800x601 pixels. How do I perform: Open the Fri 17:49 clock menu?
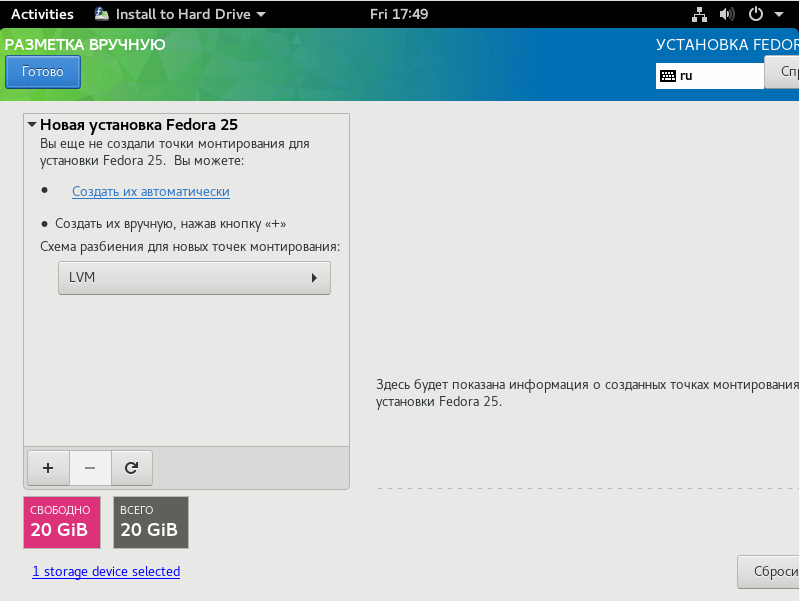399,14
